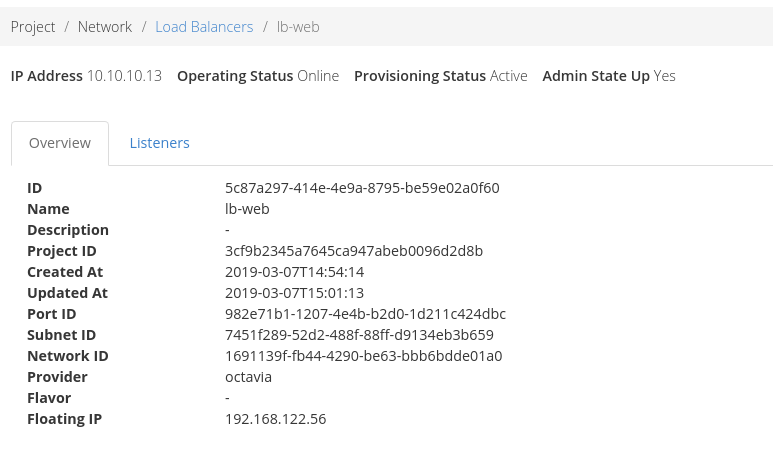Click the Admin State Up value Yes
This screenshot has height=469, width=773.
[665, 76]
